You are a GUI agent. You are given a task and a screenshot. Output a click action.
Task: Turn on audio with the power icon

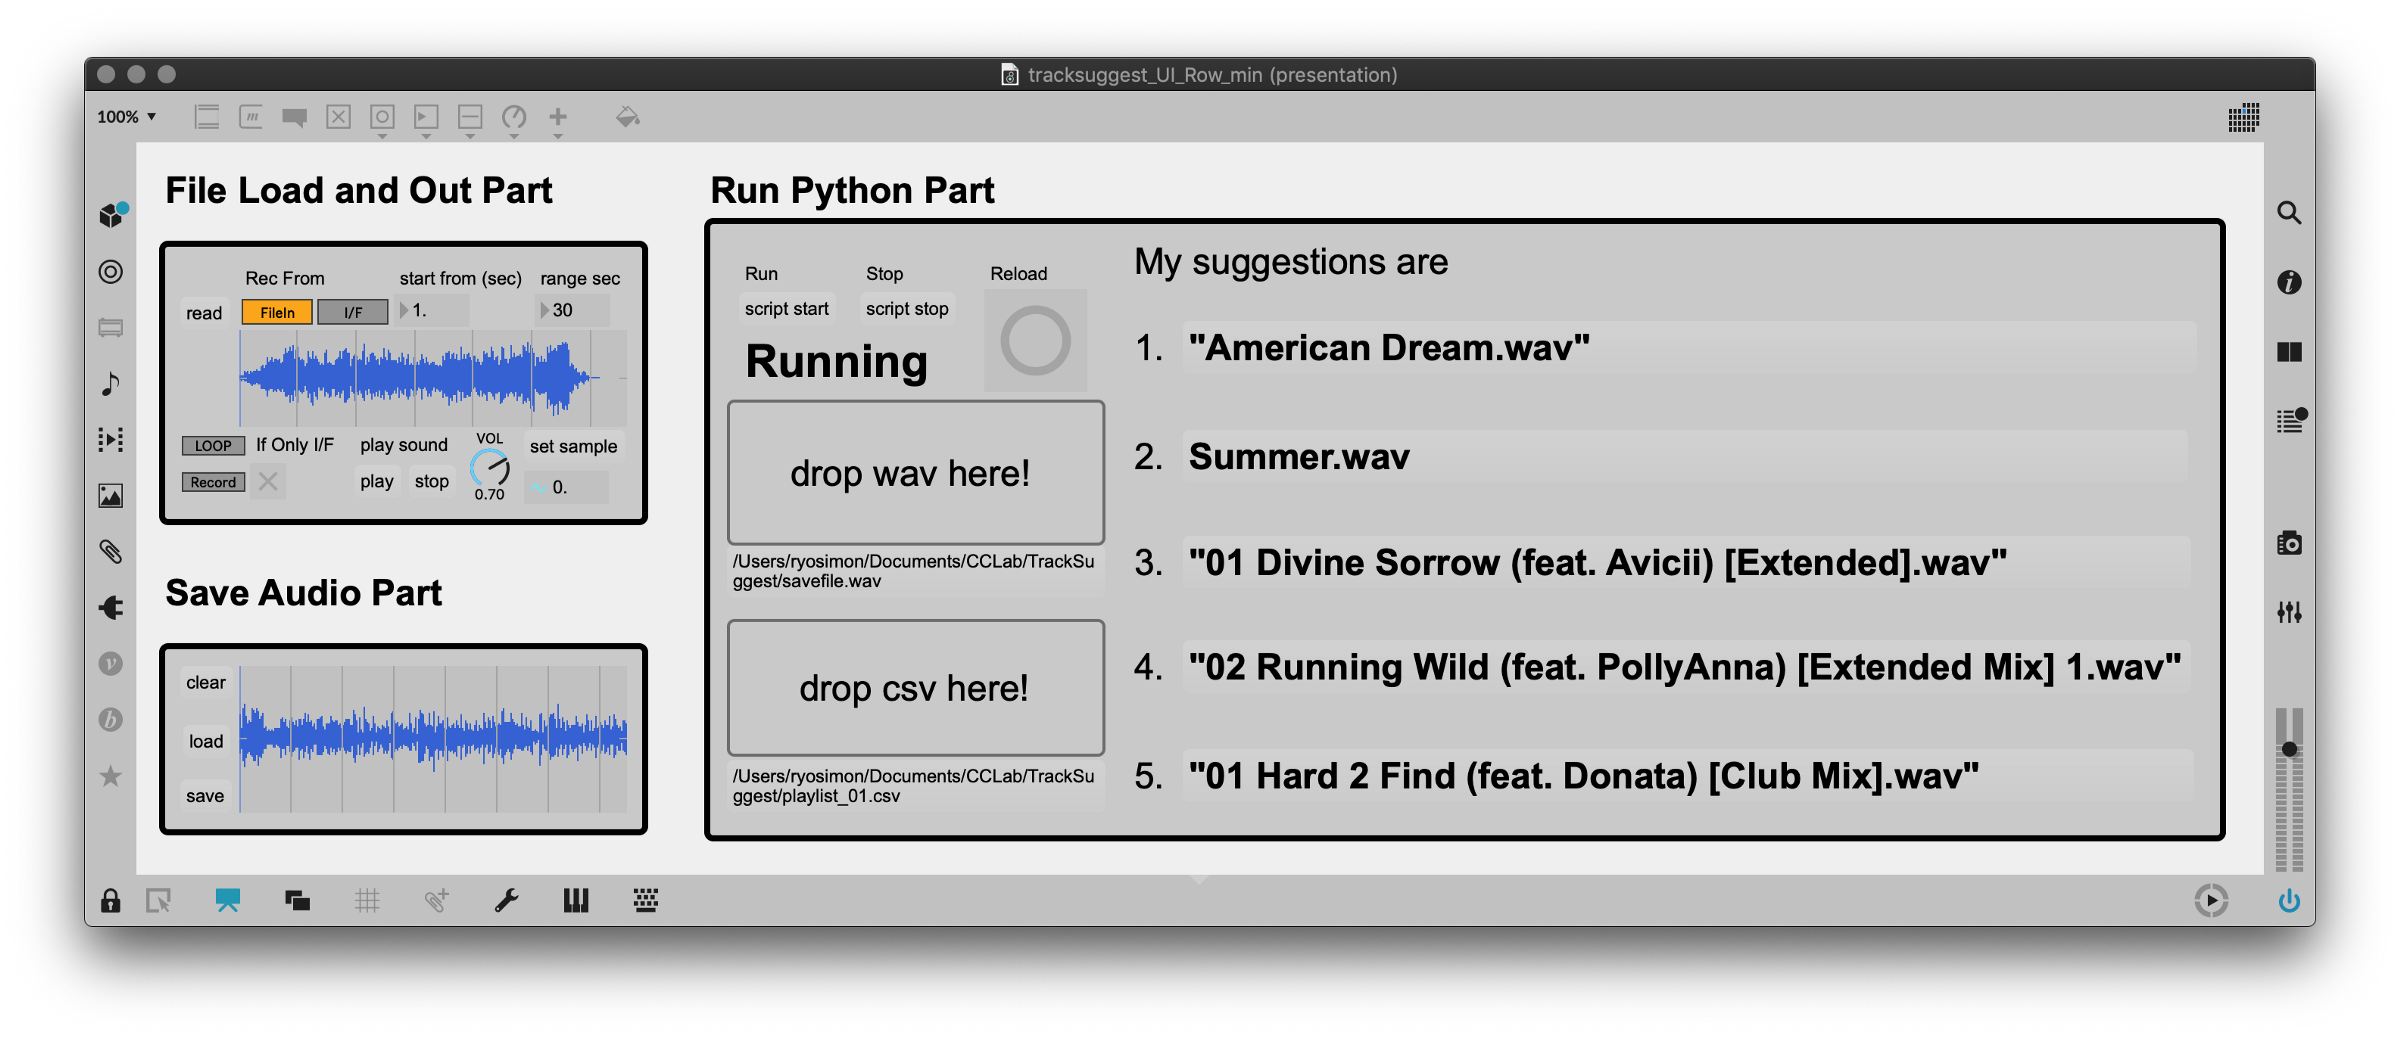click(x=2289, y=901)
